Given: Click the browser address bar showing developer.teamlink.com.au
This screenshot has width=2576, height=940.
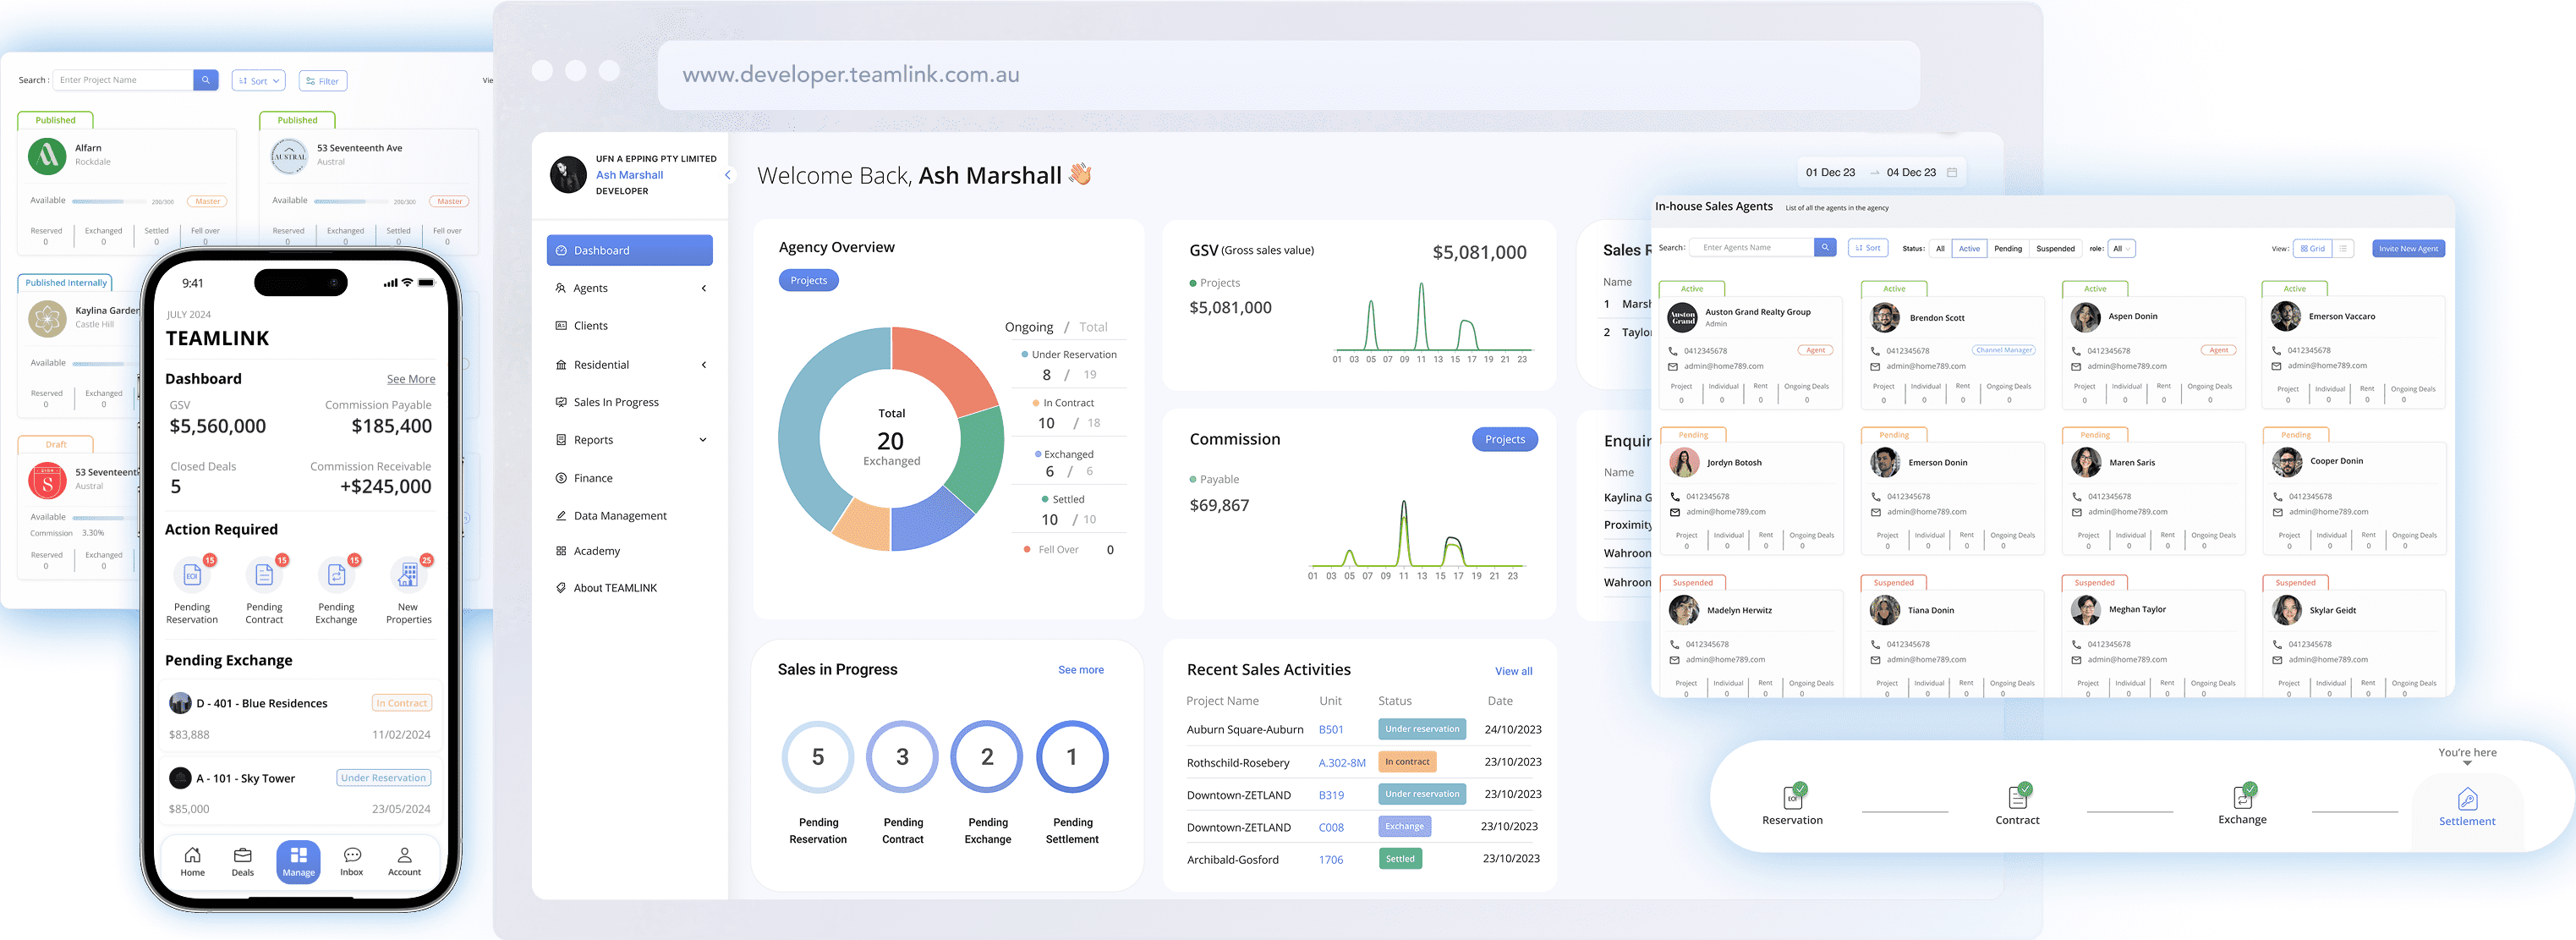Looking at the screenshot, I should [1288, 75].
